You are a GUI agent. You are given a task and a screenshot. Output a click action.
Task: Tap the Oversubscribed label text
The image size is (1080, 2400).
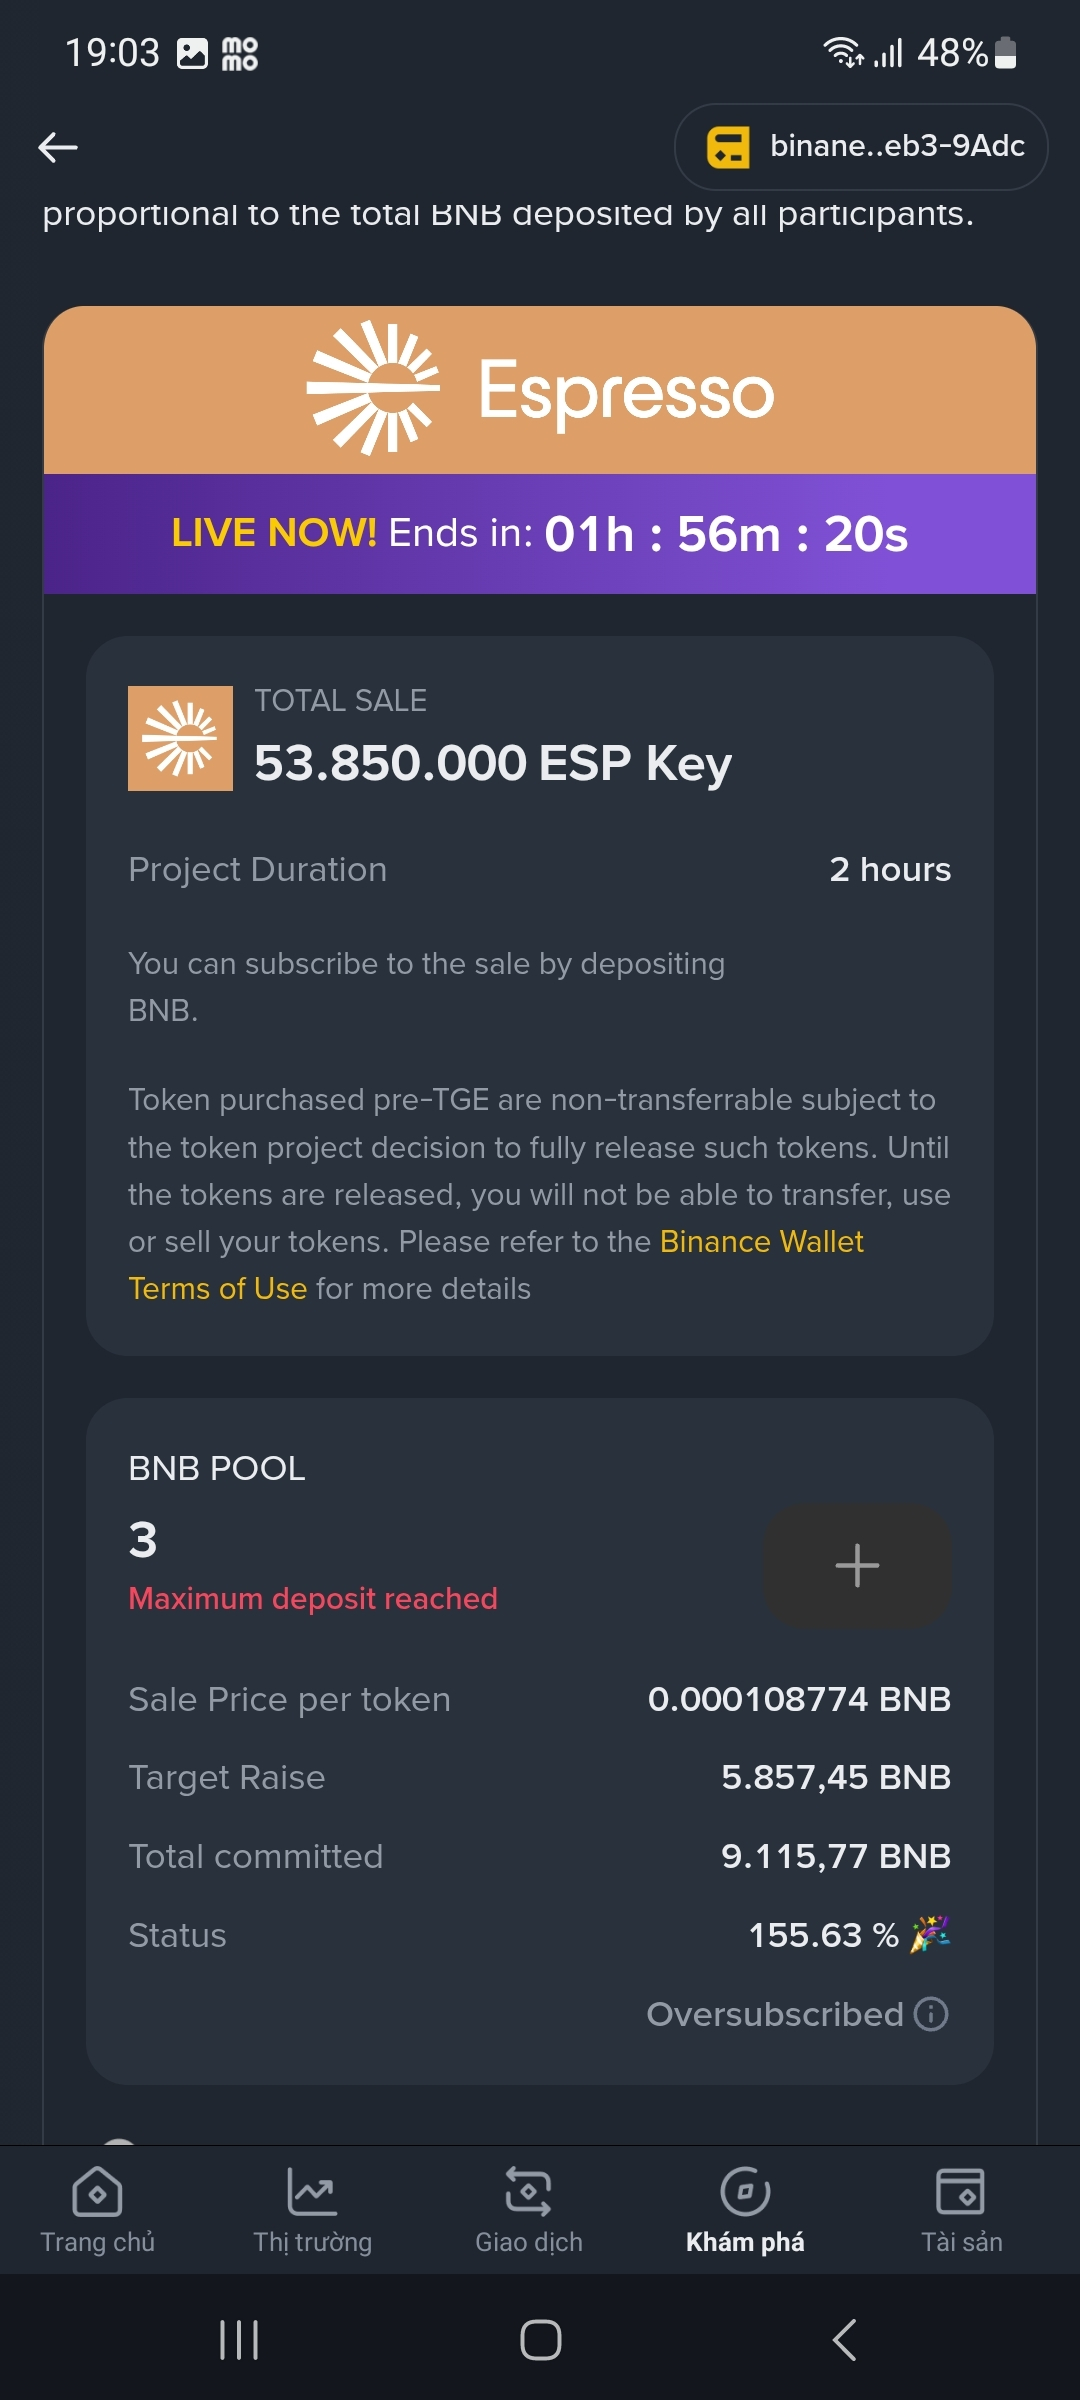tap(774, 2013)
